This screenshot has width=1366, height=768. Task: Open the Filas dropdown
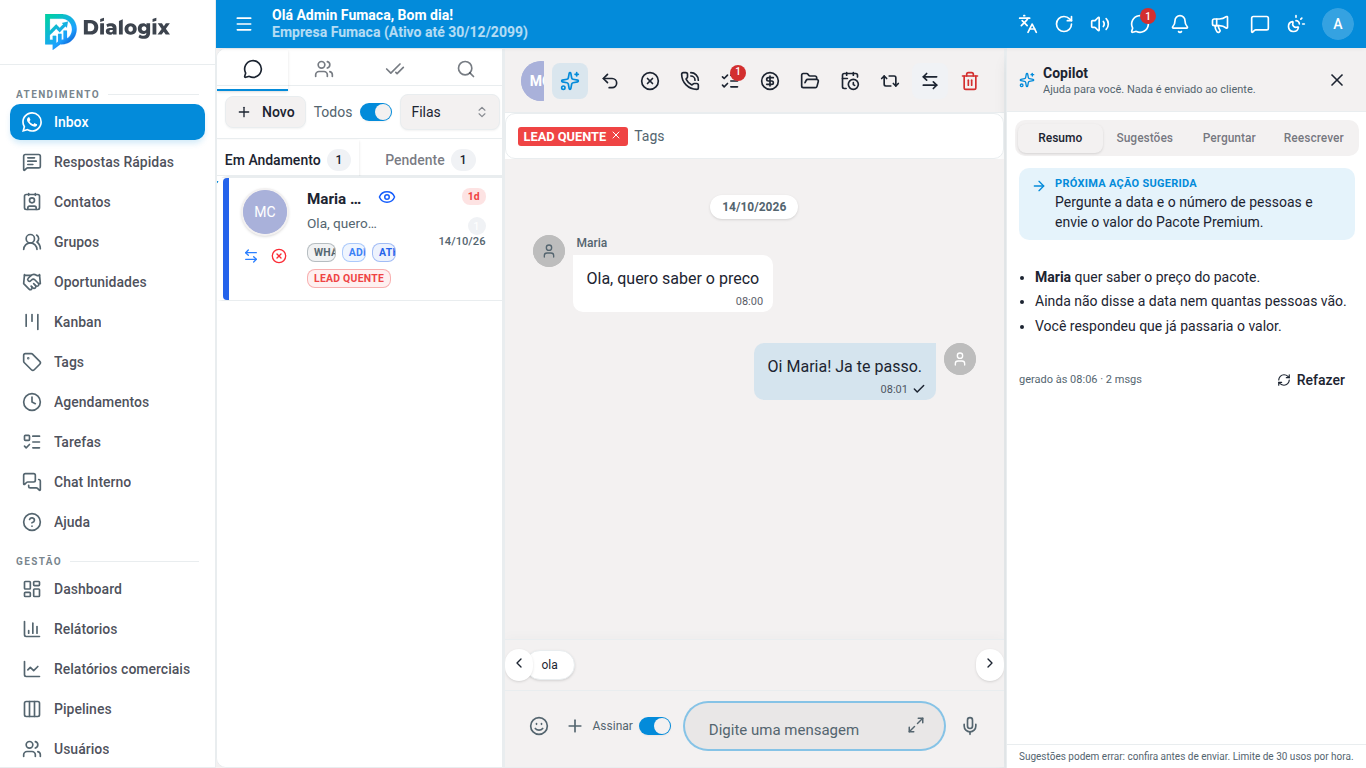pyautogui.click(x=449, y=112)
